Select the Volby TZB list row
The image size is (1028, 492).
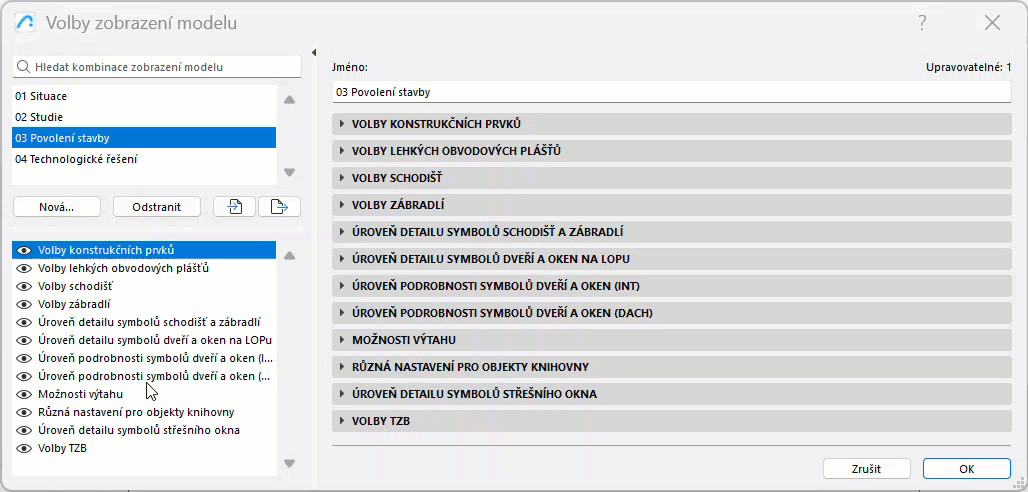pos(144,449)
